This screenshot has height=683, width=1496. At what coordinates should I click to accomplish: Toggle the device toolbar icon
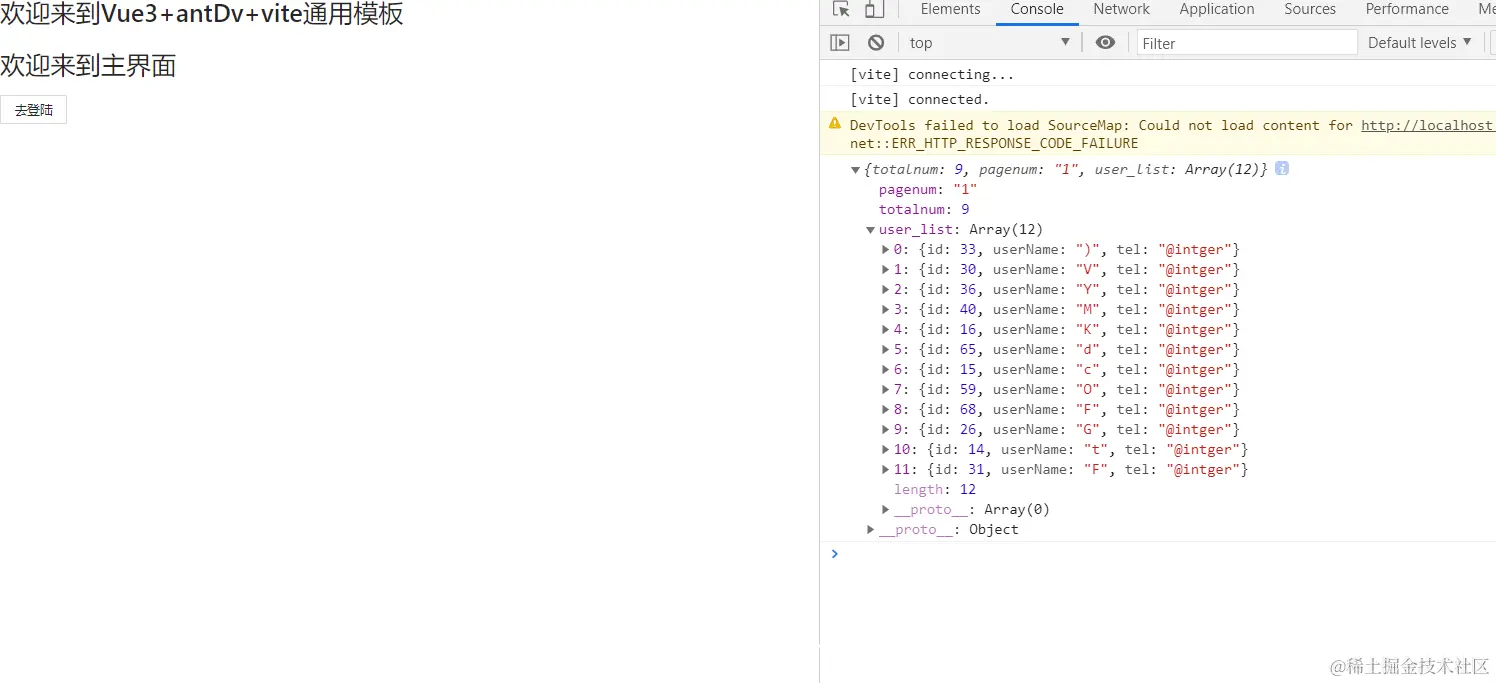coord(874,9)
